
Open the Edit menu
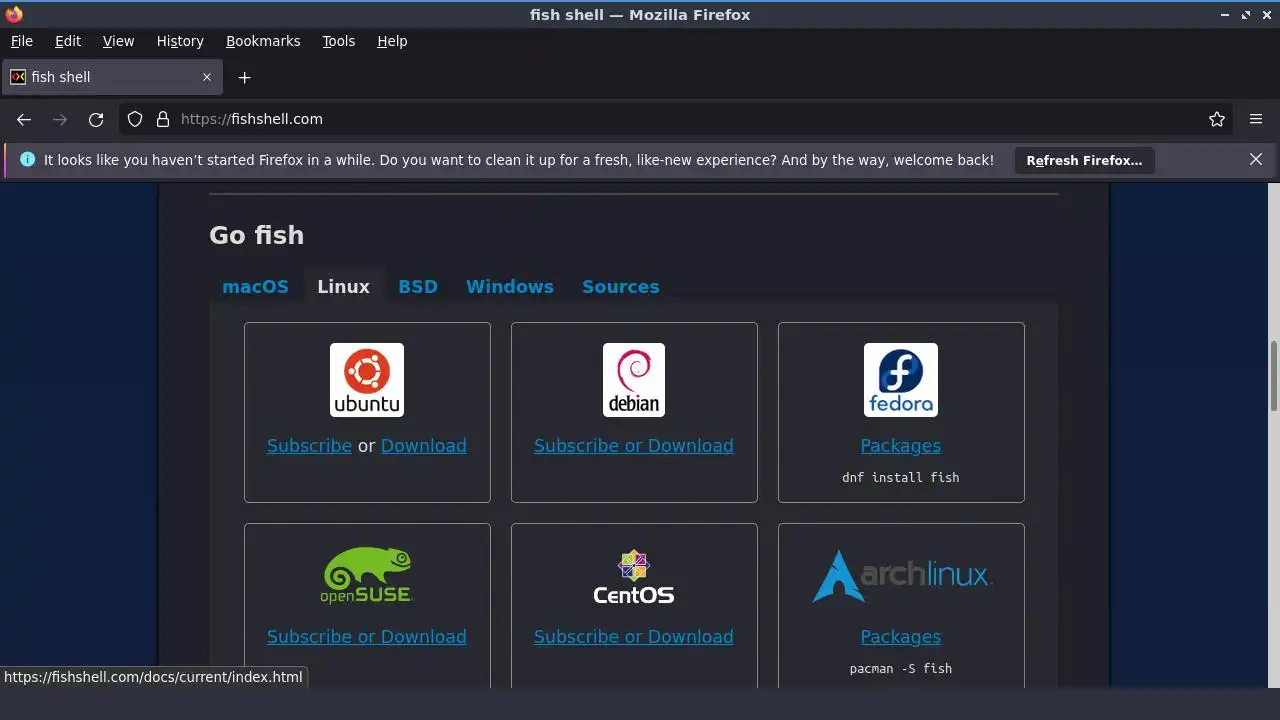(68, 41)
